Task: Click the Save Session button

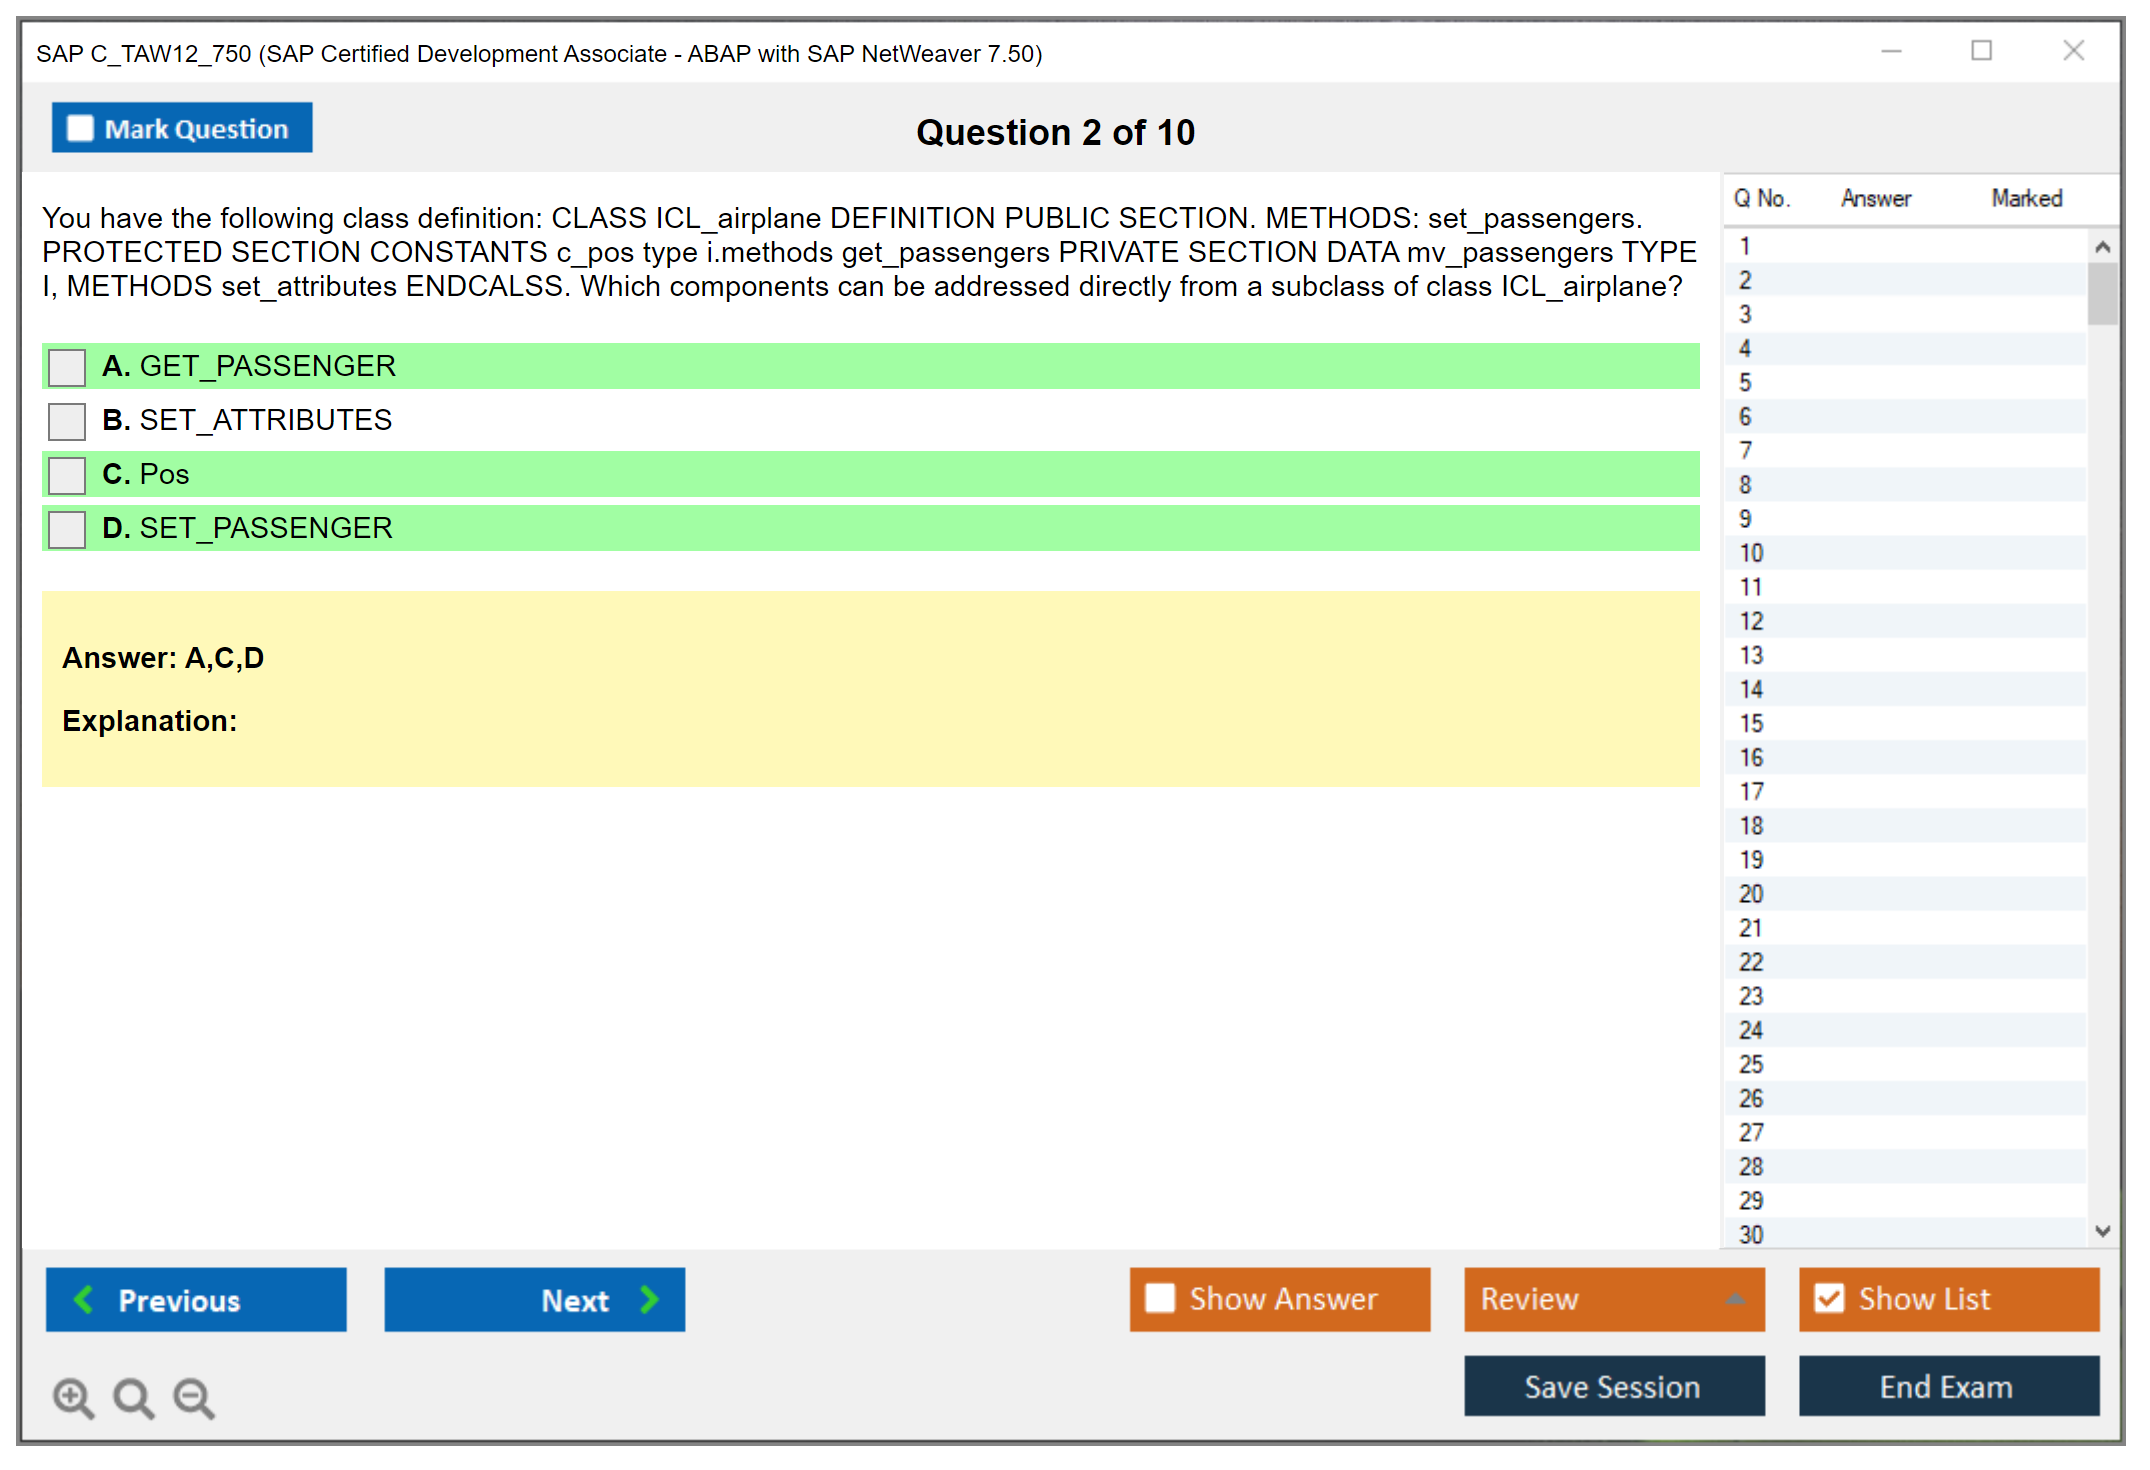Action: click(x=1613, y=1386)
